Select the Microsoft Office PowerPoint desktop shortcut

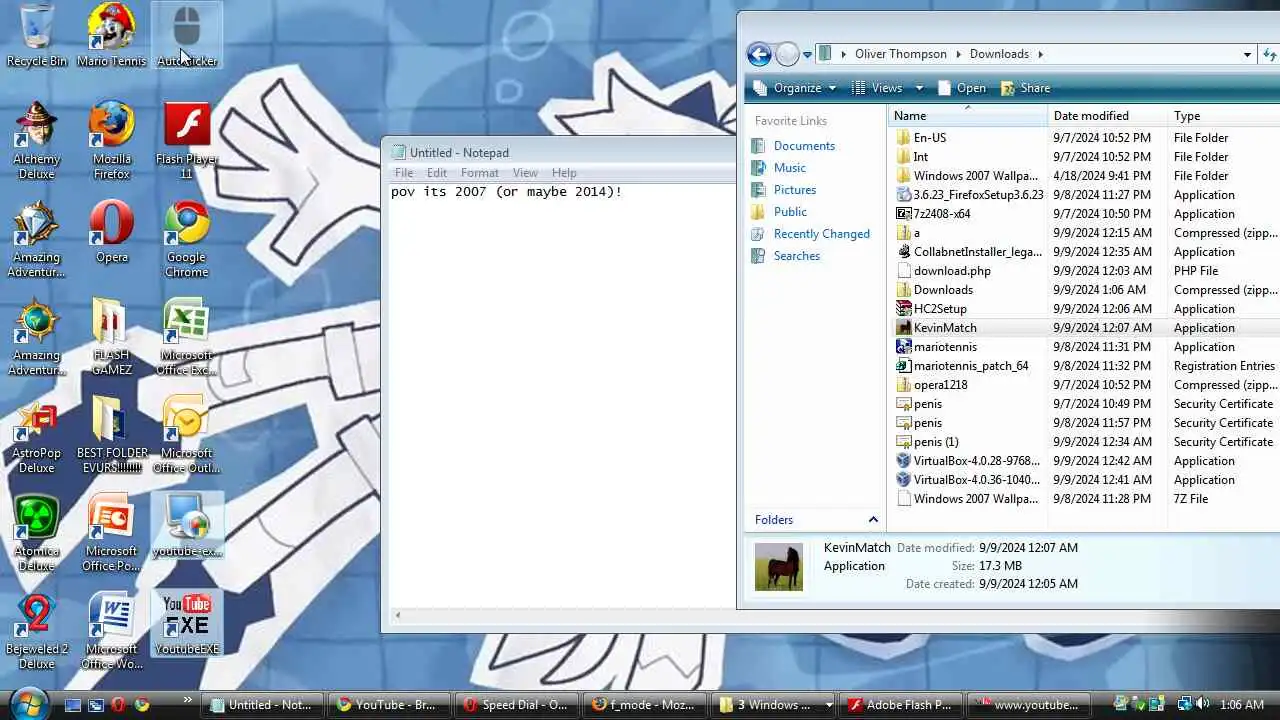112,532
